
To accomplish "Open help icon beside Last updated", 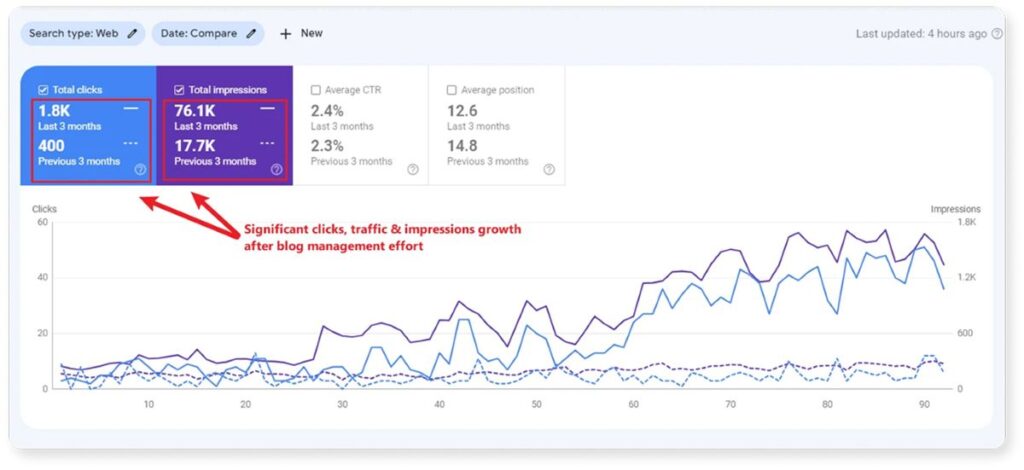I will pyautogui.click(x=996, y=34).
